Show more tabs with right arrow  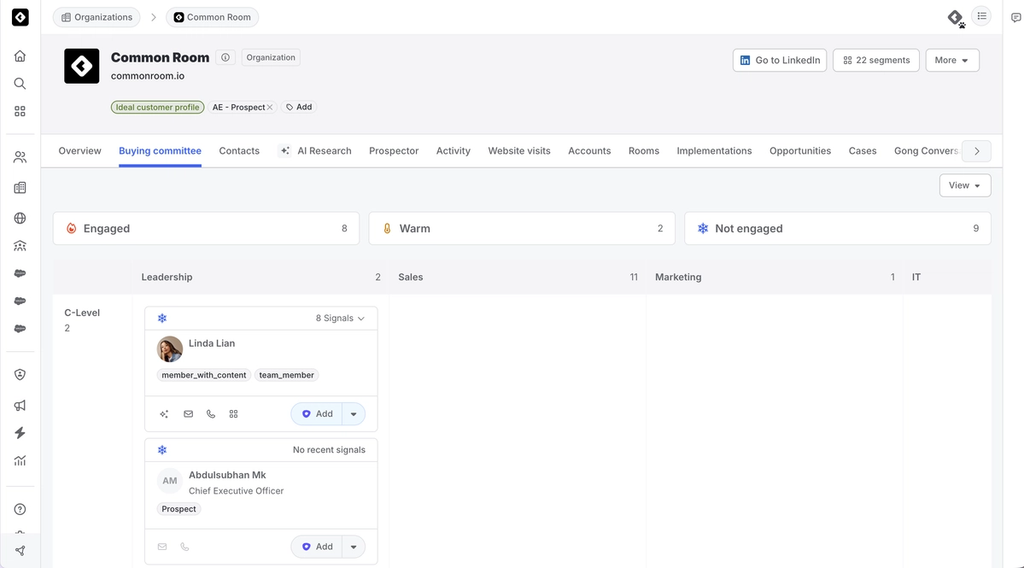977,151
